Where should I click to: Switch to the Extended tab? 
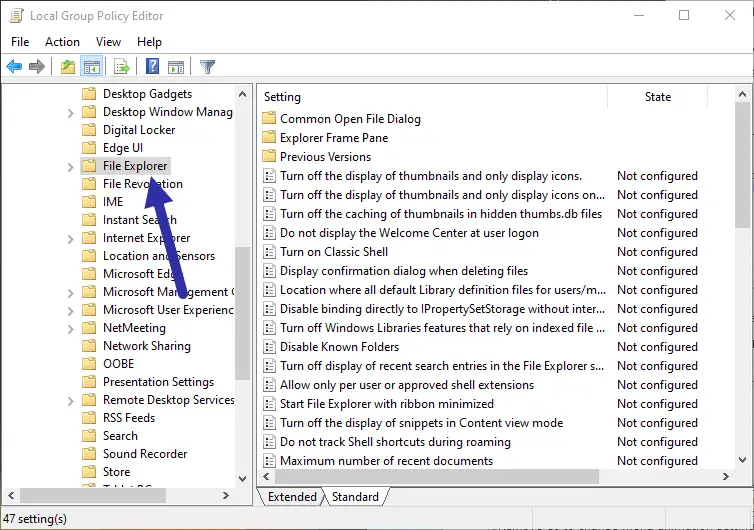[292, 496]
